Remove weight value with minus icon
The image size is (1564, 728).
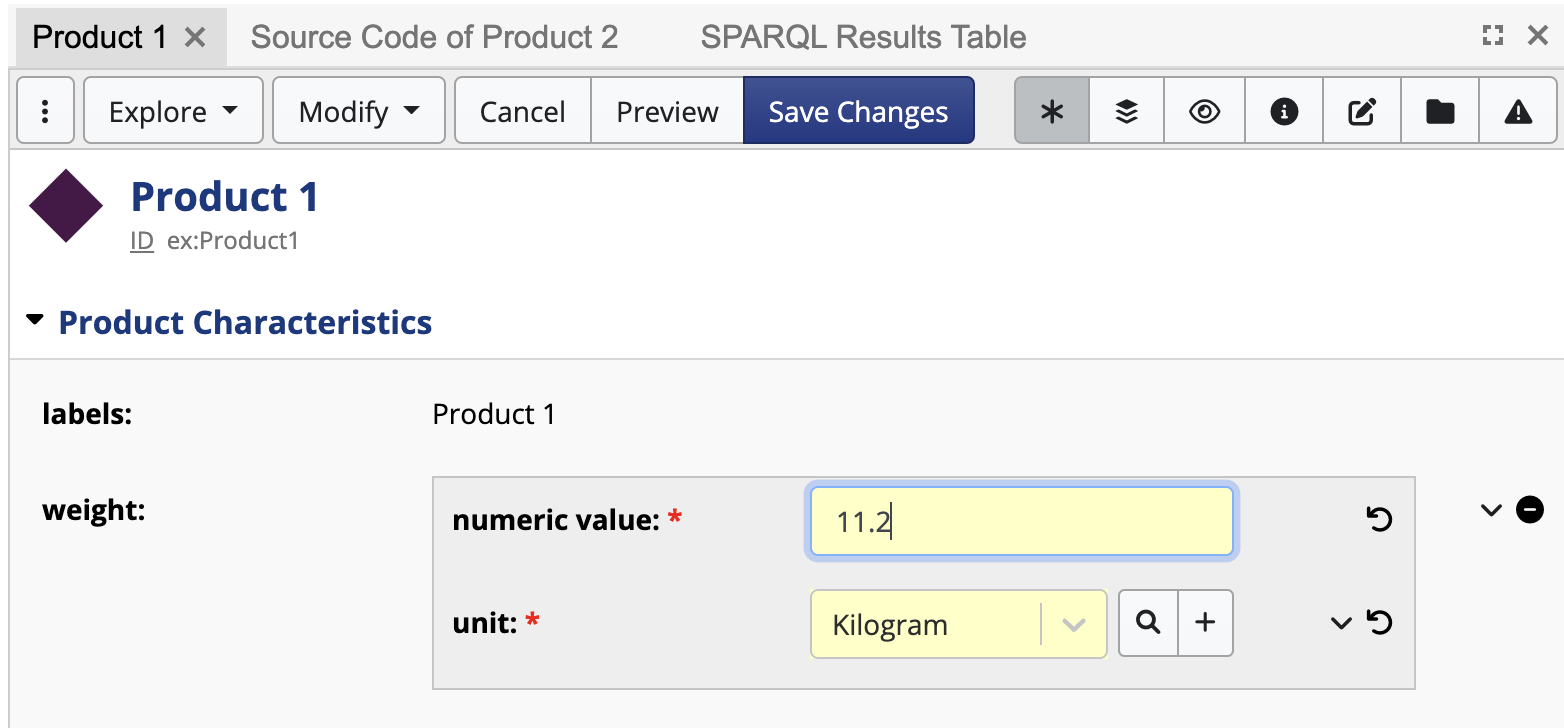(1530, 510)
